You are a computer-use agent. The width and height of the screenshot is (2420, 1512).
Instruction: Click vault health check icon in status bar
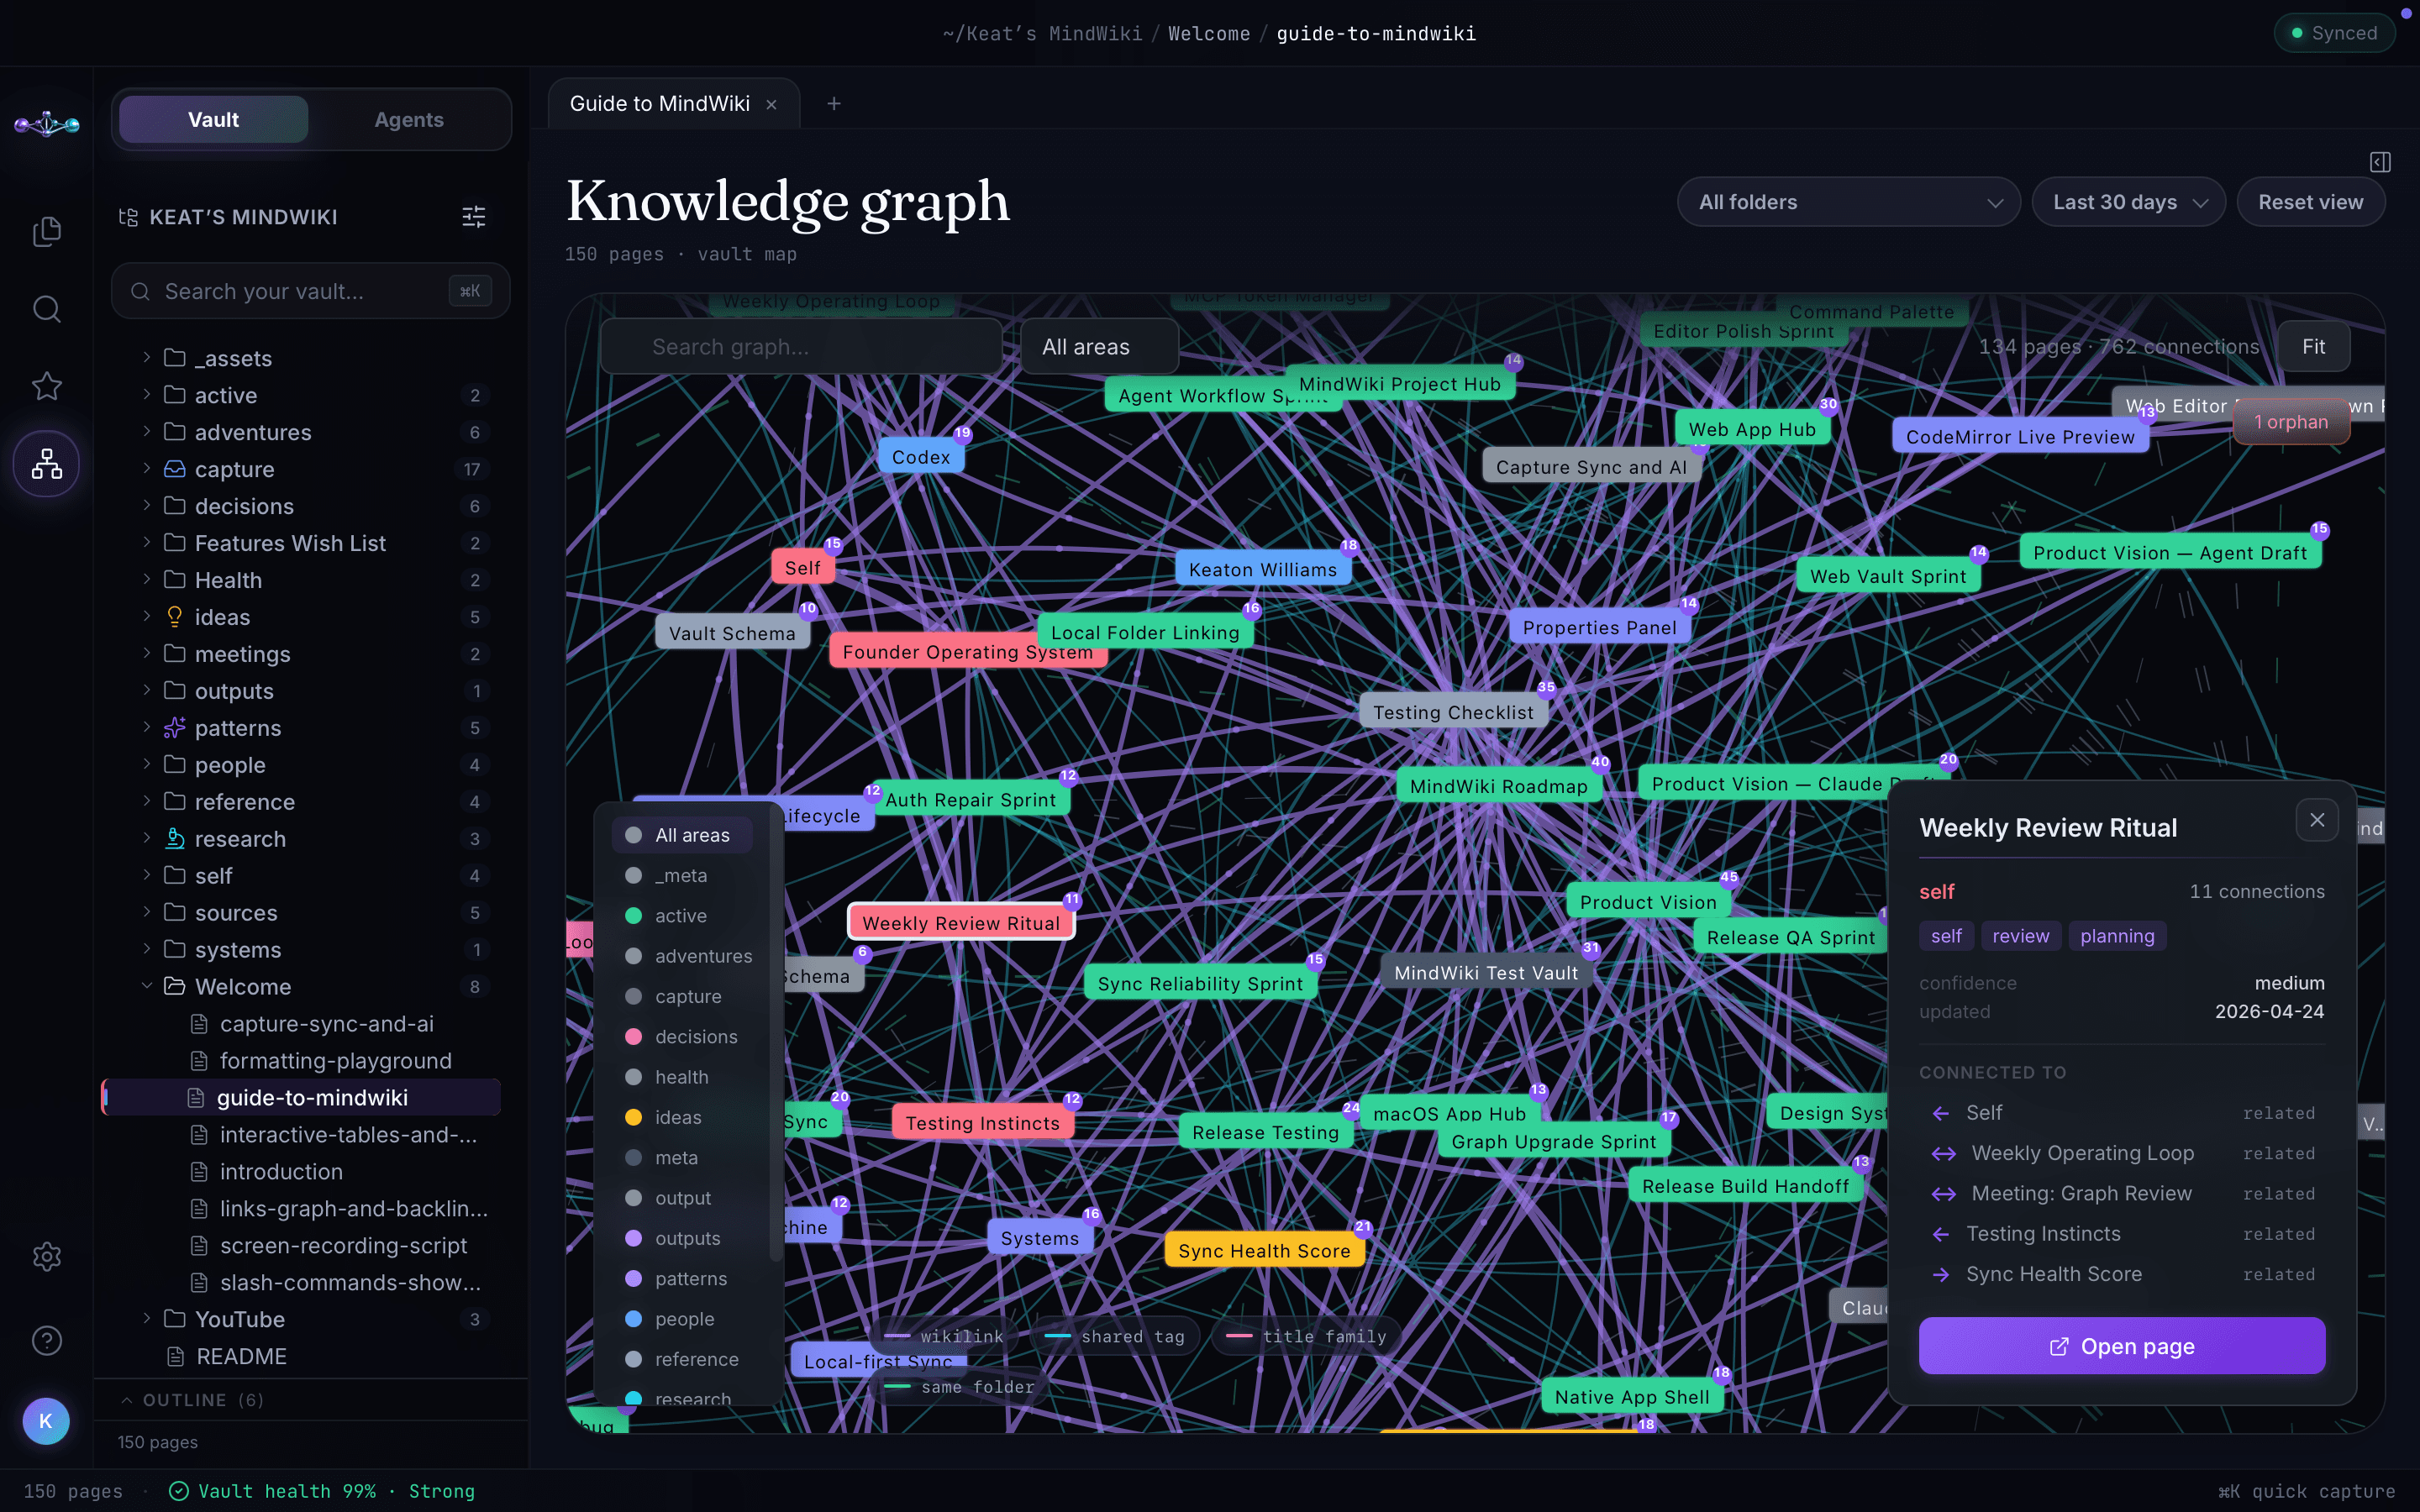click(x=179, y=1491)
